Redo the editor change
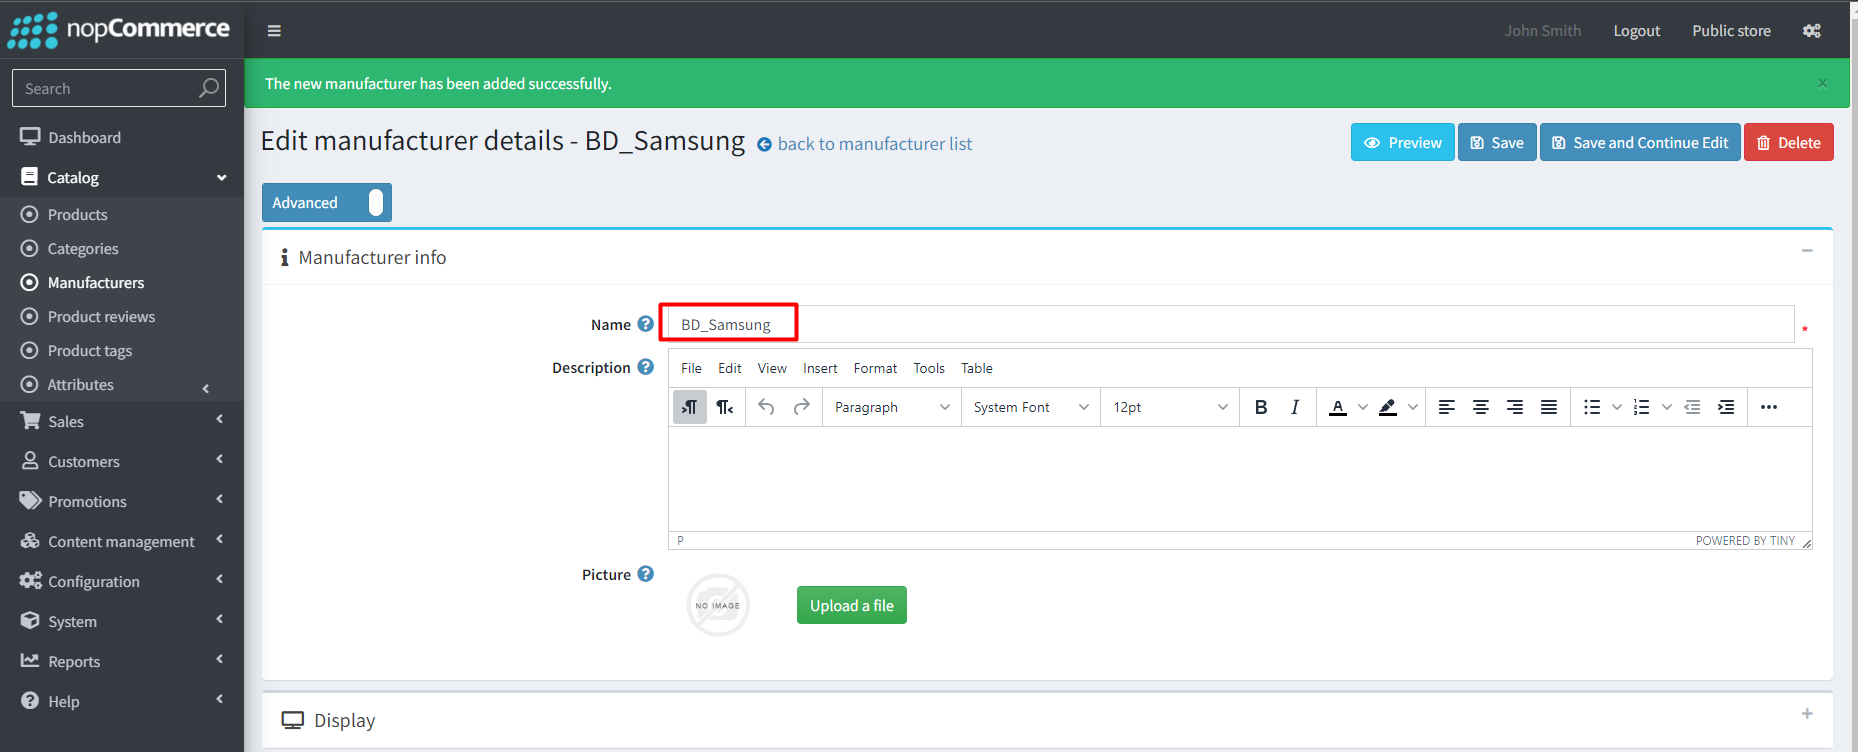 801,407
